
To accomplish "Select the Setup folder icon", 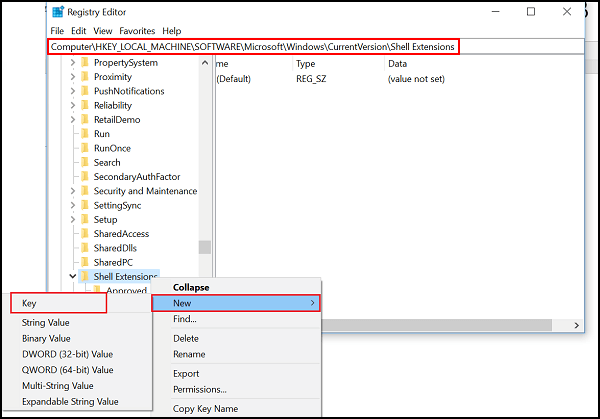I will pyautogui.click(x=85, y=219).
